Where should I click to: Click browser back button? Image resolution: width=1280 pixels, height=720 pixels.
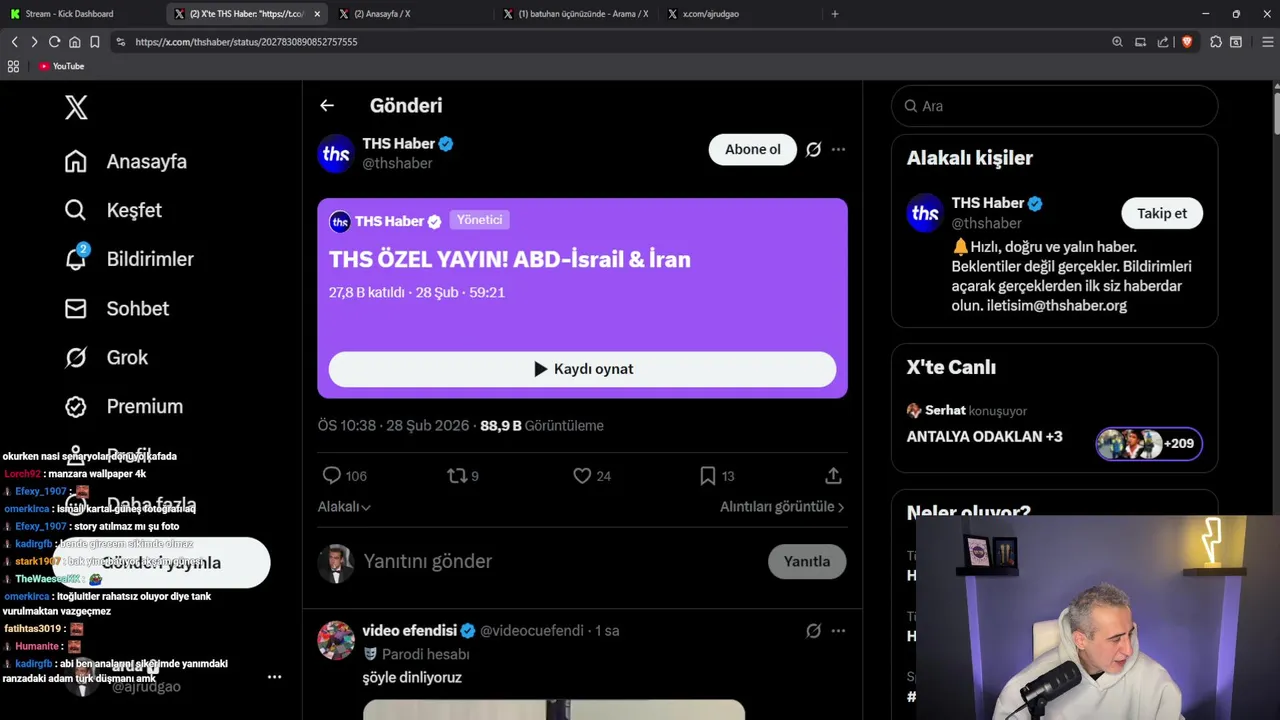14,42
